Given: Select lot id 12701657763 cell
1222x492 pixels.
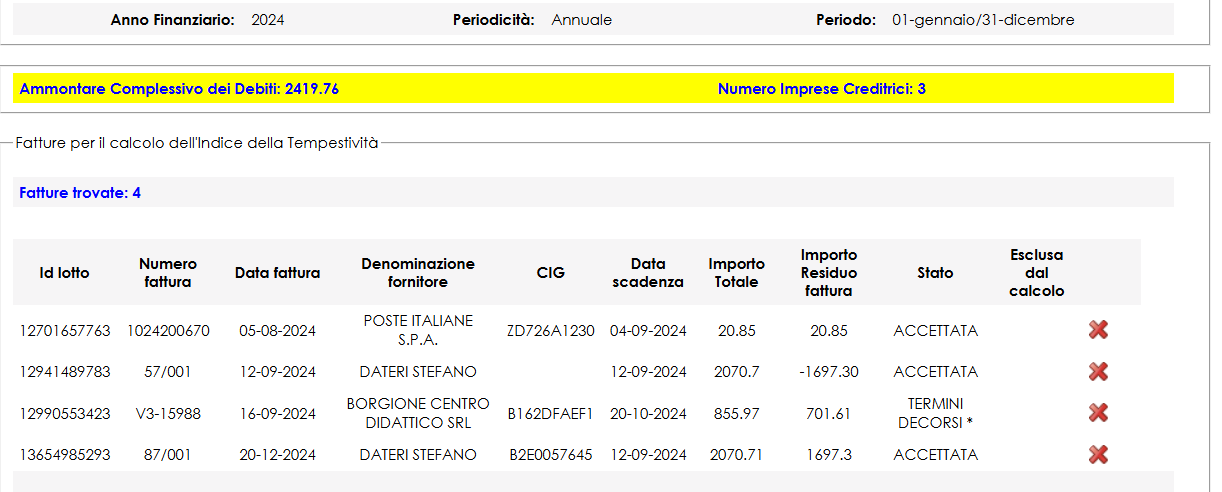Looking at the screenshot, I should 65,330.
